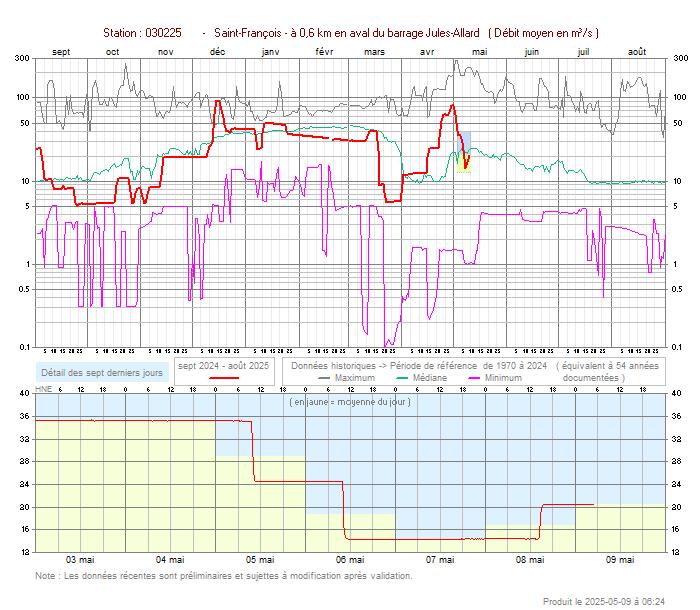Viewport: 700px width, 610px height.
Task: Click the '( en jaune = moyenne du jour )' note
Action: pyautogui.click(x=350, y=402)
